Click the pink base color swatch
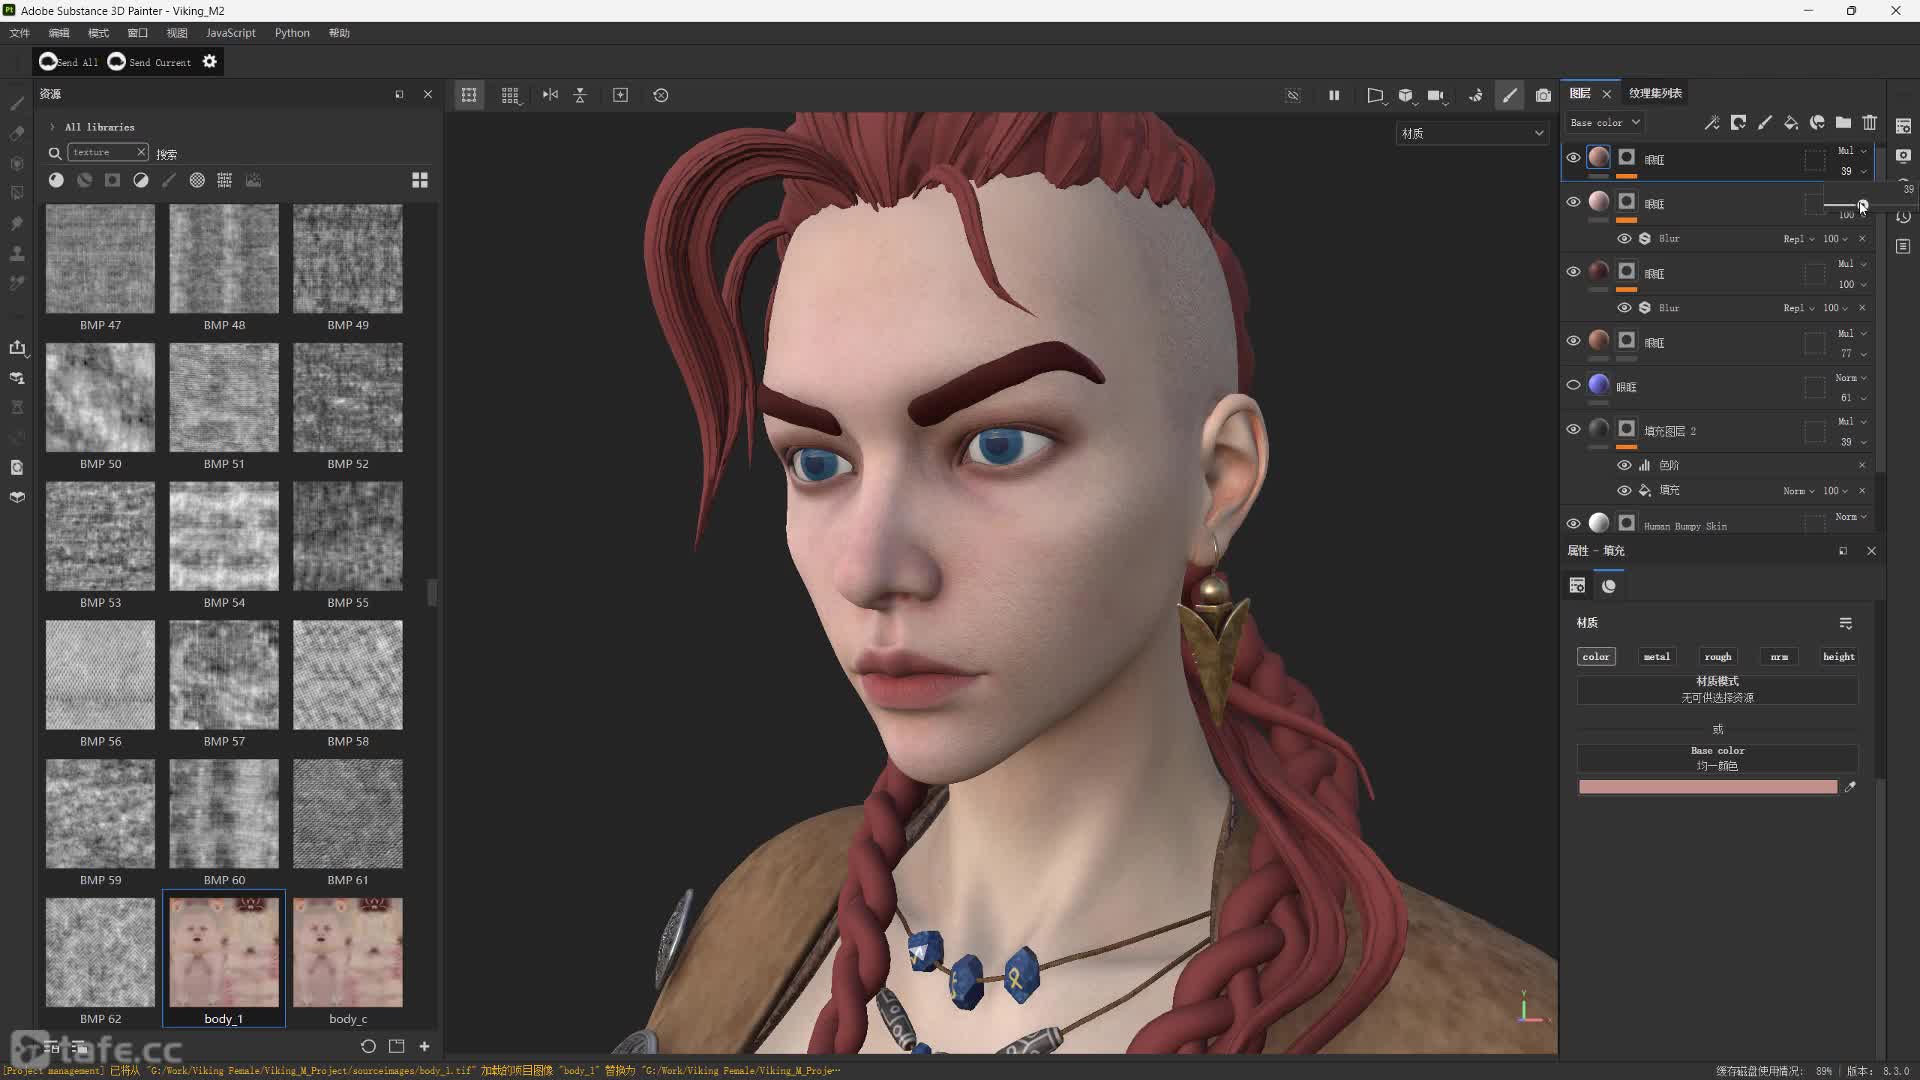This screenshot has width=1920, height=1080. [1707, 787]
